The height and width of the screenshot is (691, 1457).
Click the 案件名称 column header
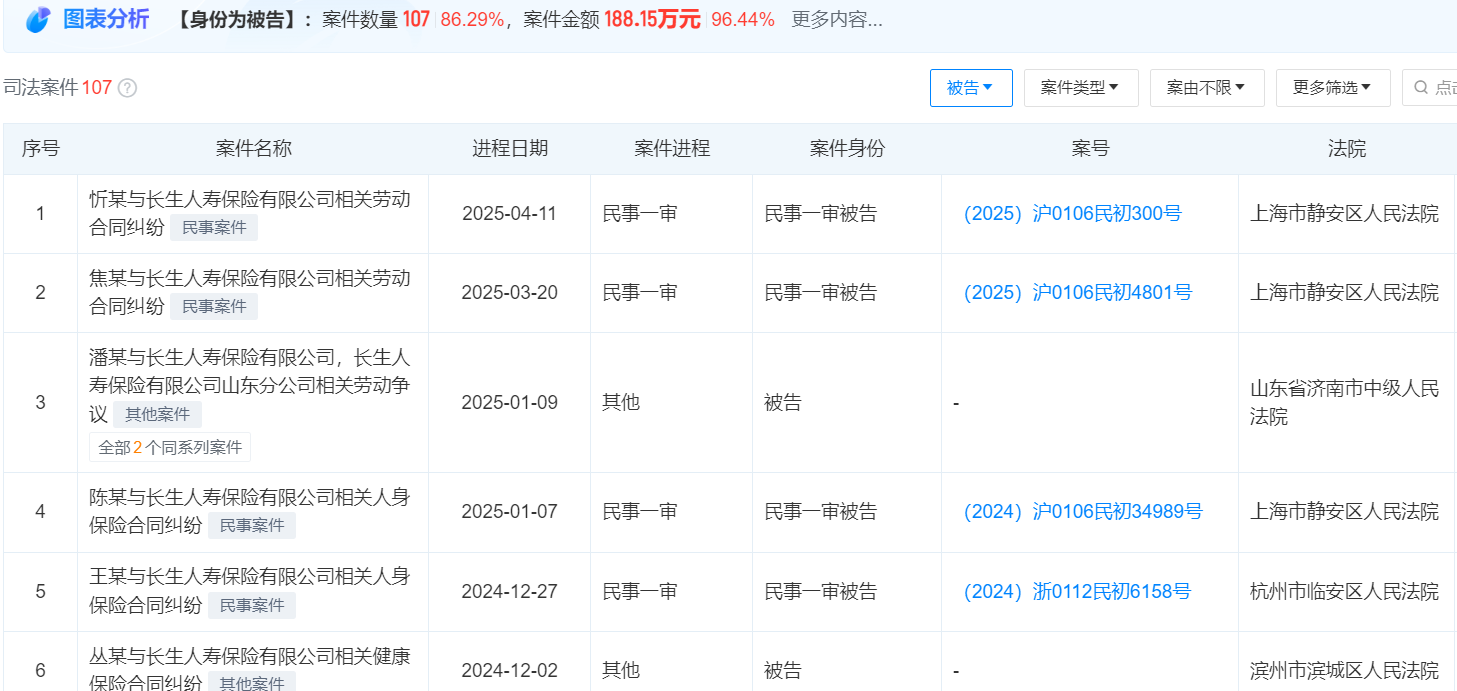(254, 149)
